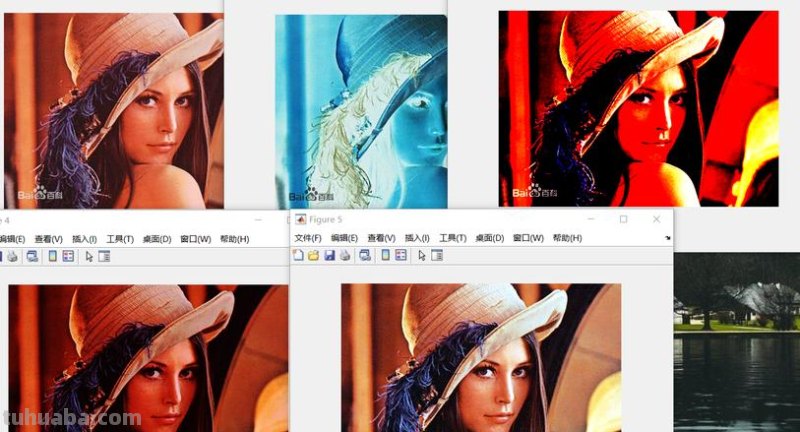Open 文件(F) menu in Figure 5
Screen dimensions: 800x432
pyautogui.click(x=308, y=238)
